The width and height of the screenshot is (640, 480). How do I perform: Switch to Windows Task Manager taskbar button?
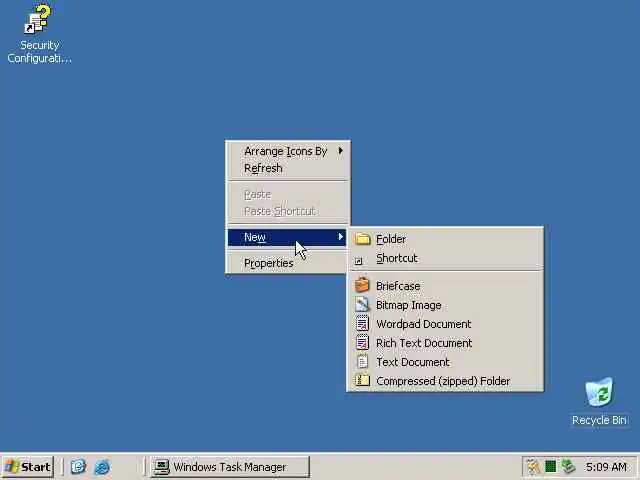[x=230, y=467]
